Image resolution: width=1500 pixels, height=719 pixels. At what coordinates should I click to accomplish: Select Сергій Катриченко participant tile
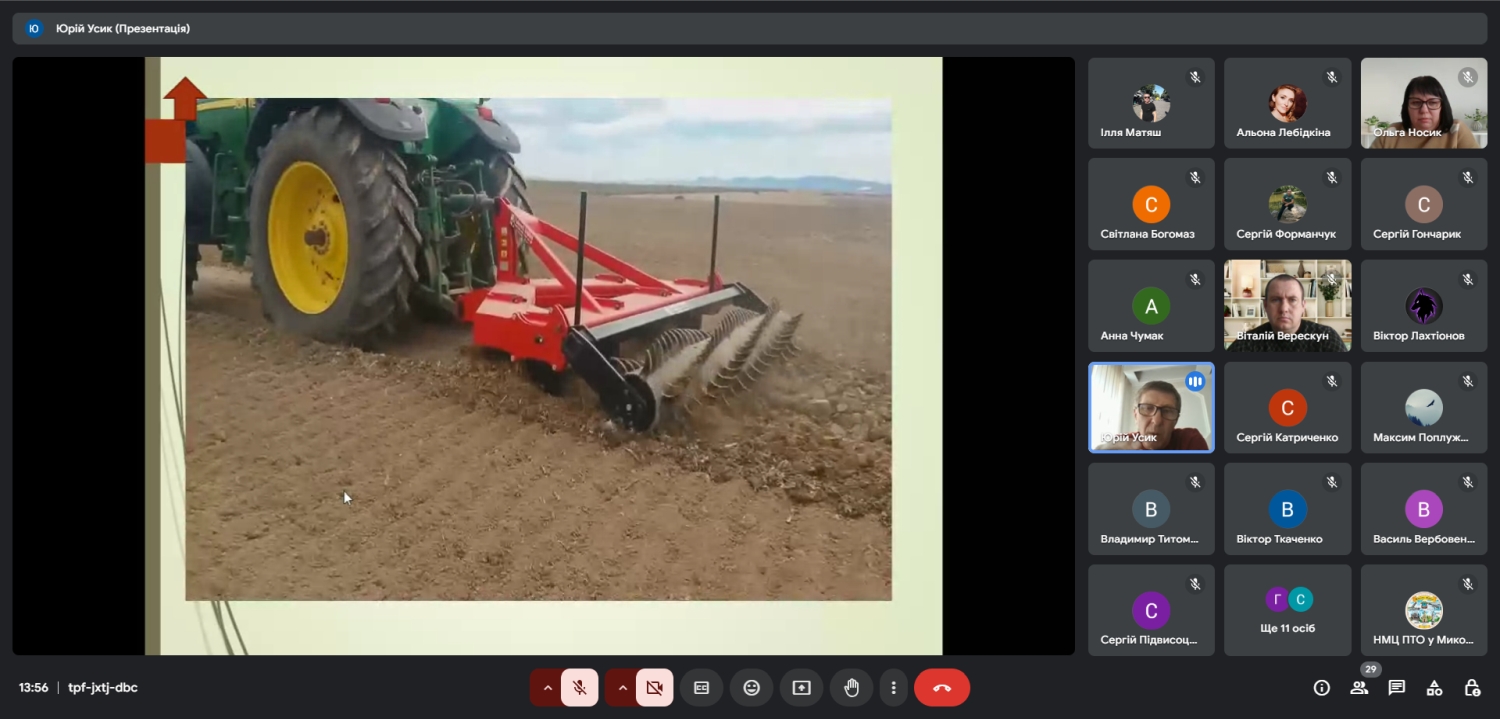1287,408
